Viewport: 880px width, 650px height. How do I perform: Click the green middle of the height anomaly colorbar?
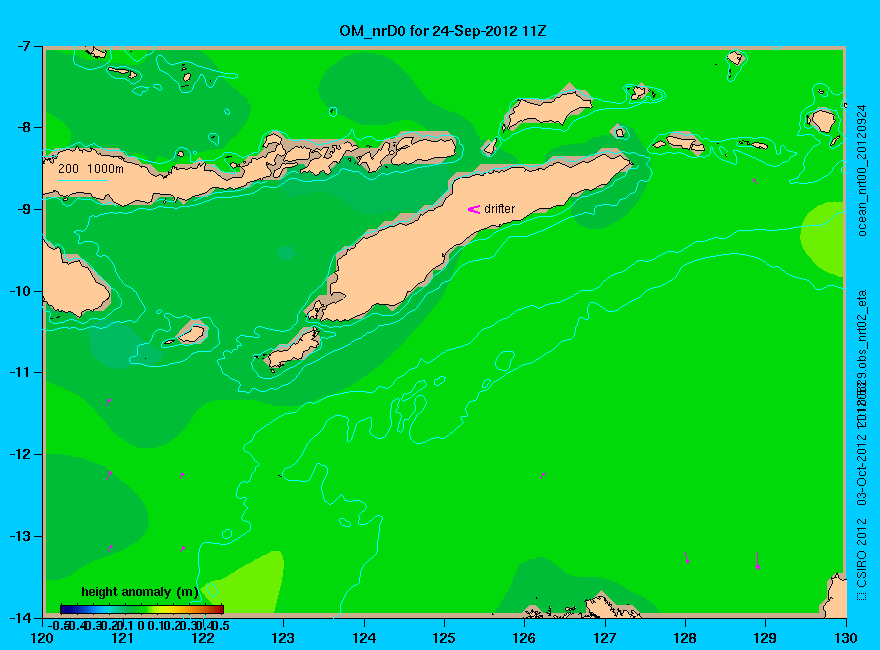[141, 609]
